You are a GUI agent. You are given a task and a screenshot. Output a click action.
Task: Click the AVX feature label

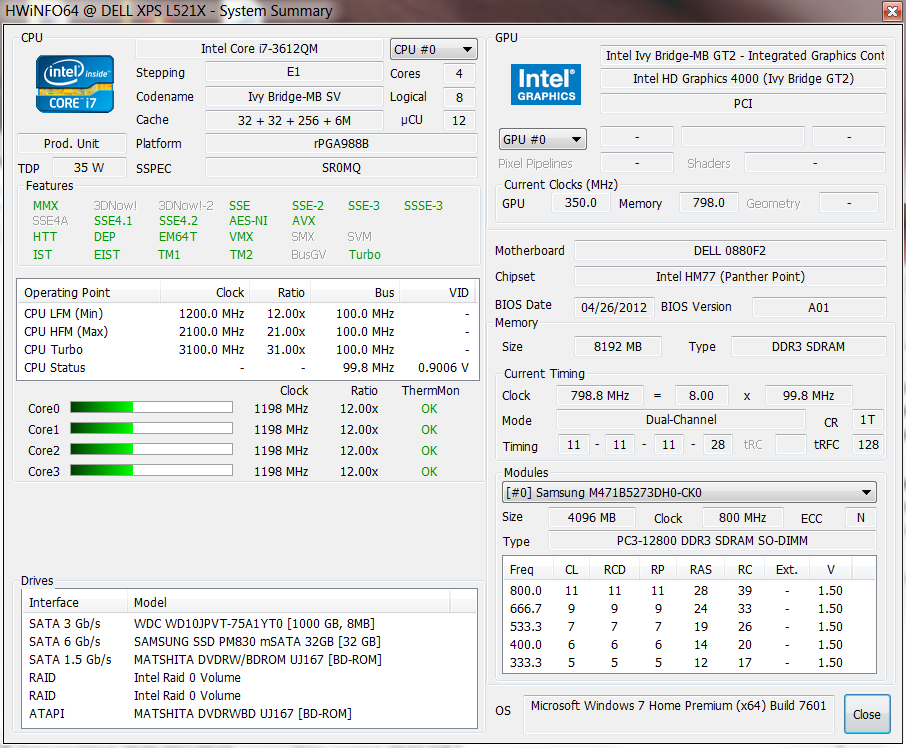click(304, 221)
